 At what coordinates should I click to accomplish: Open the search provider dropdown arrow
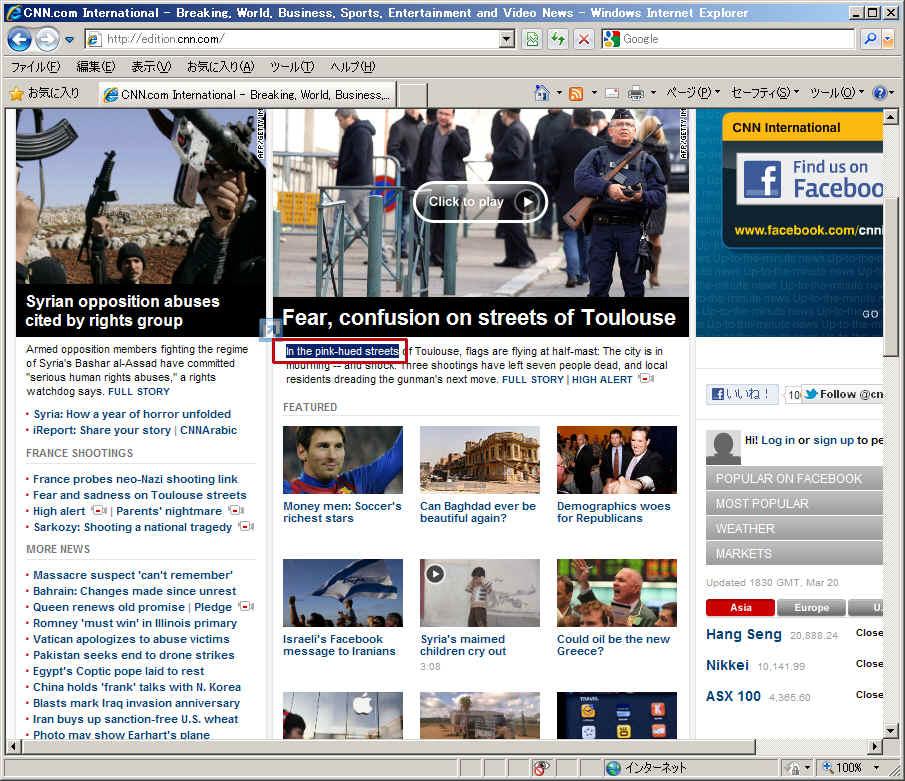[888, 39]
